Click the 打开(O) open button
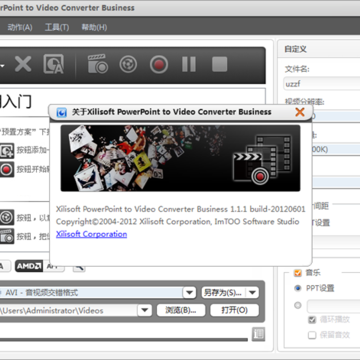 (235, 310)
